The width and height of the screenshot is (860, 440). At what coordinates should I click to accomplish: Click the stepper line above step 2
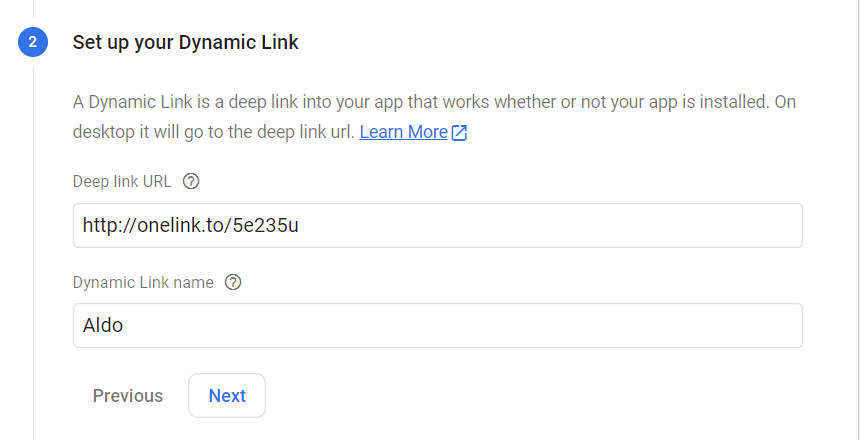(x=33, y=8)
